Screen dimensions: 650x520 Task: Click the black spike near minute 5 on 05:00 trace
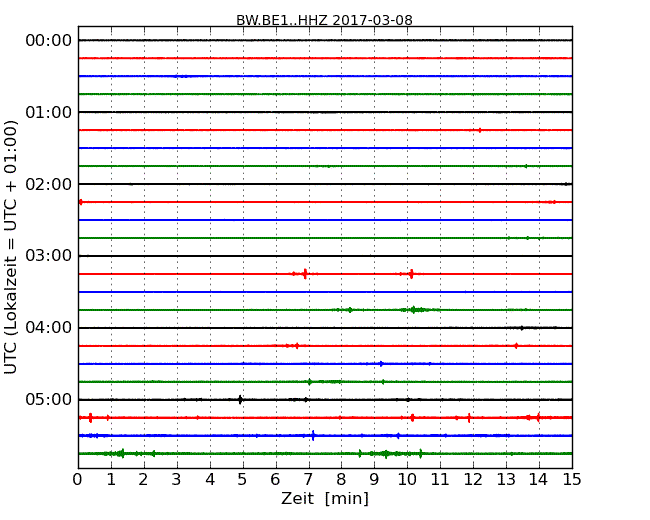240,400
